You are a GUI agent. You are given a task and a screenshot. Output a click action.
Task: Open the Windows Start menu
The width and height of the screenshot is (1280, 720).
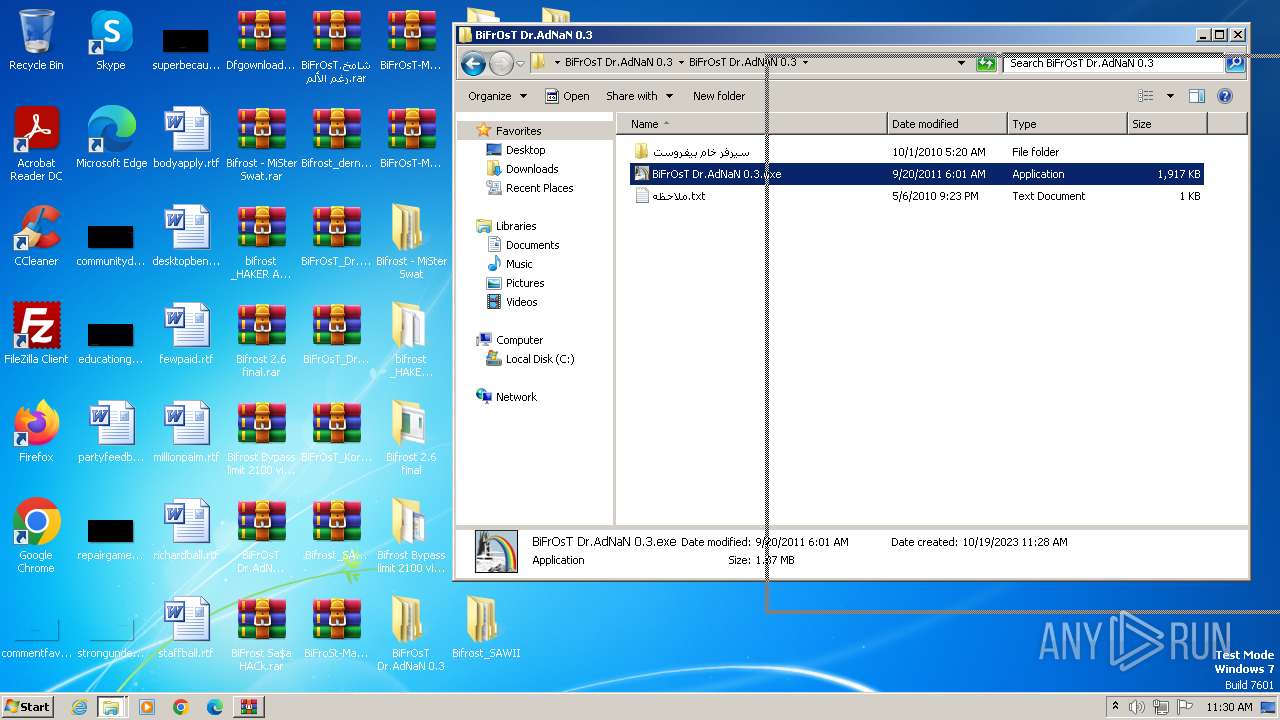coord(28,707)
